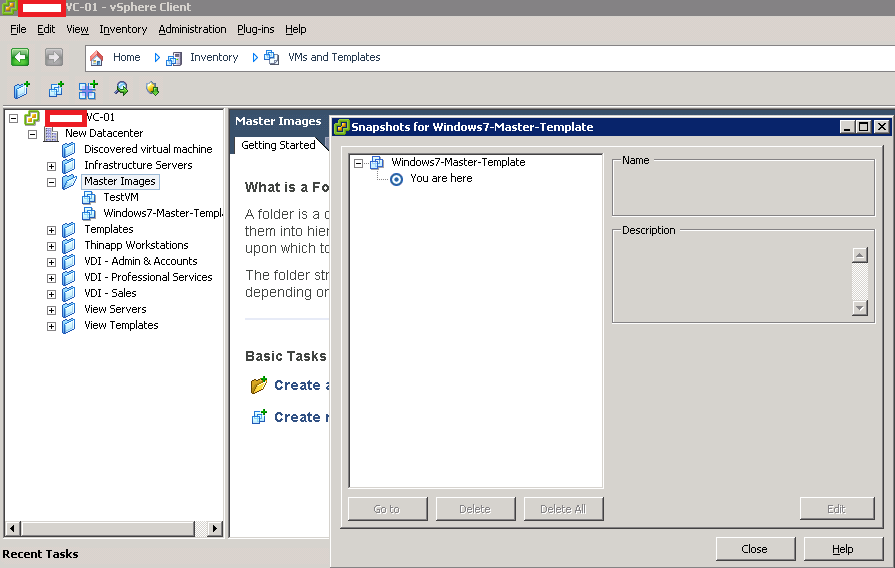This screenshot has width=895, height=568.
Task: Click the grey Forward navigation arrow
Action: (x=54, y=57)
